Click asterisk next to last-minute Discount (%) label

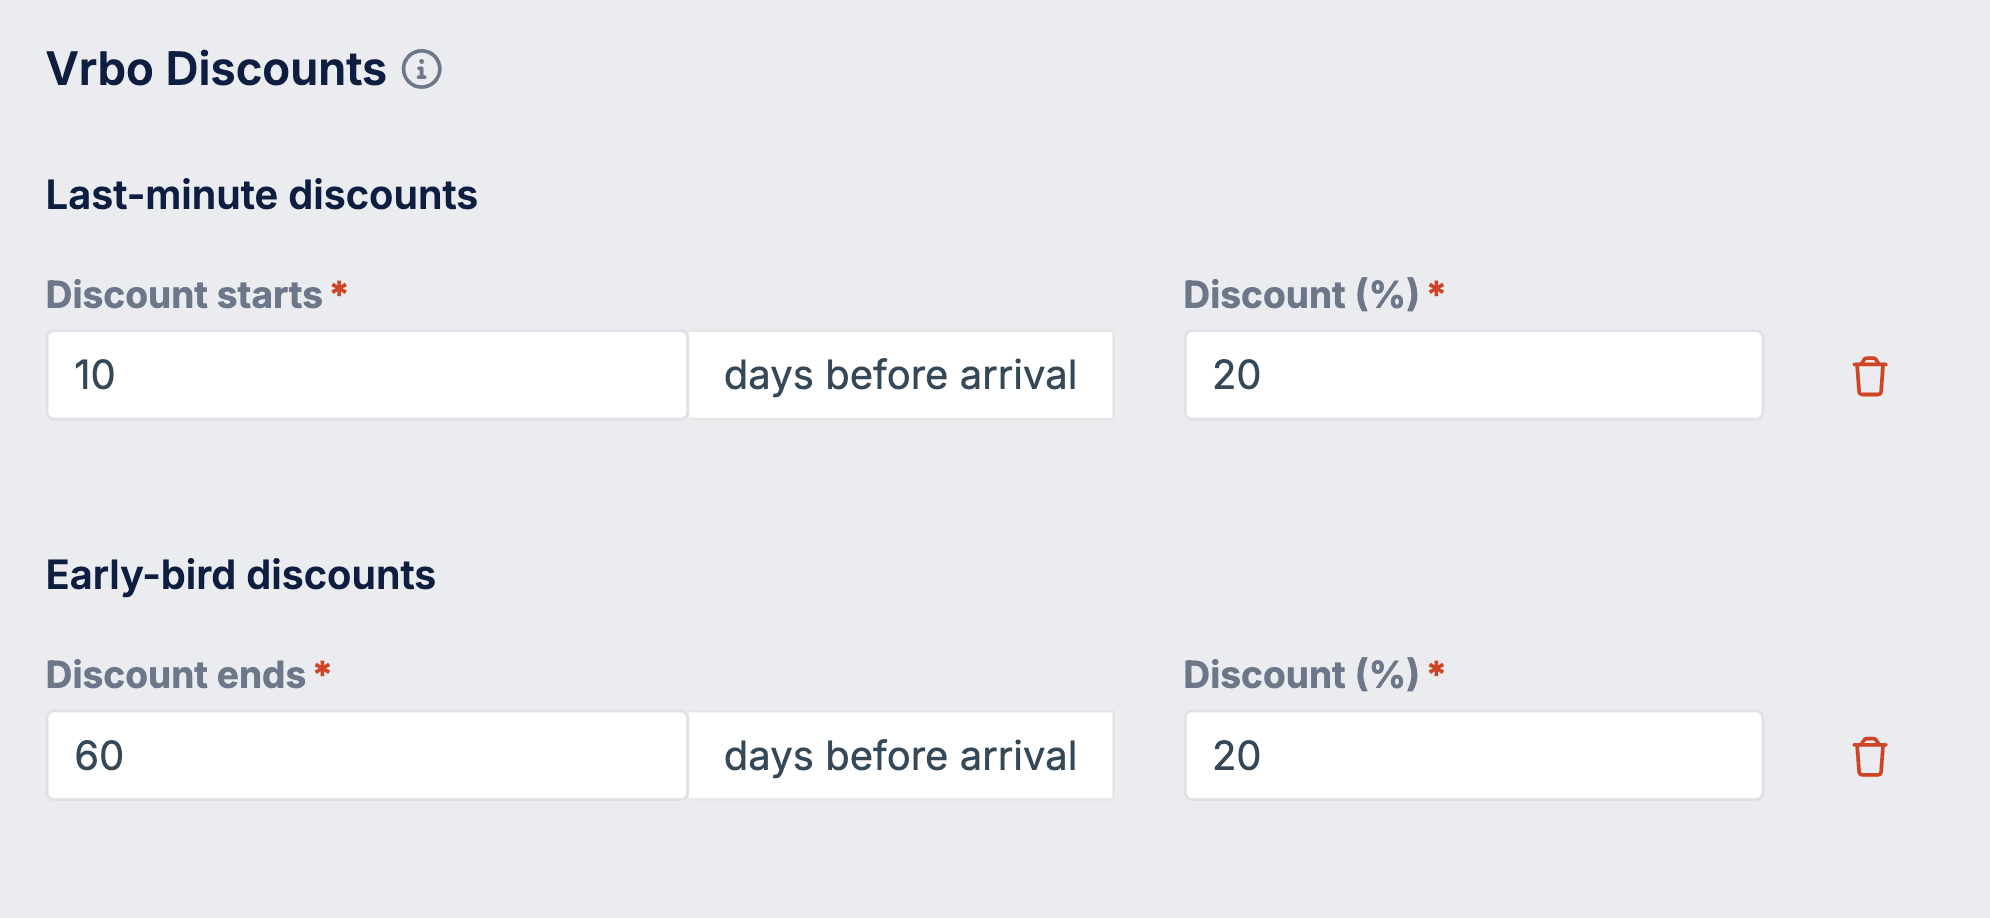[x=1436, y=290]
